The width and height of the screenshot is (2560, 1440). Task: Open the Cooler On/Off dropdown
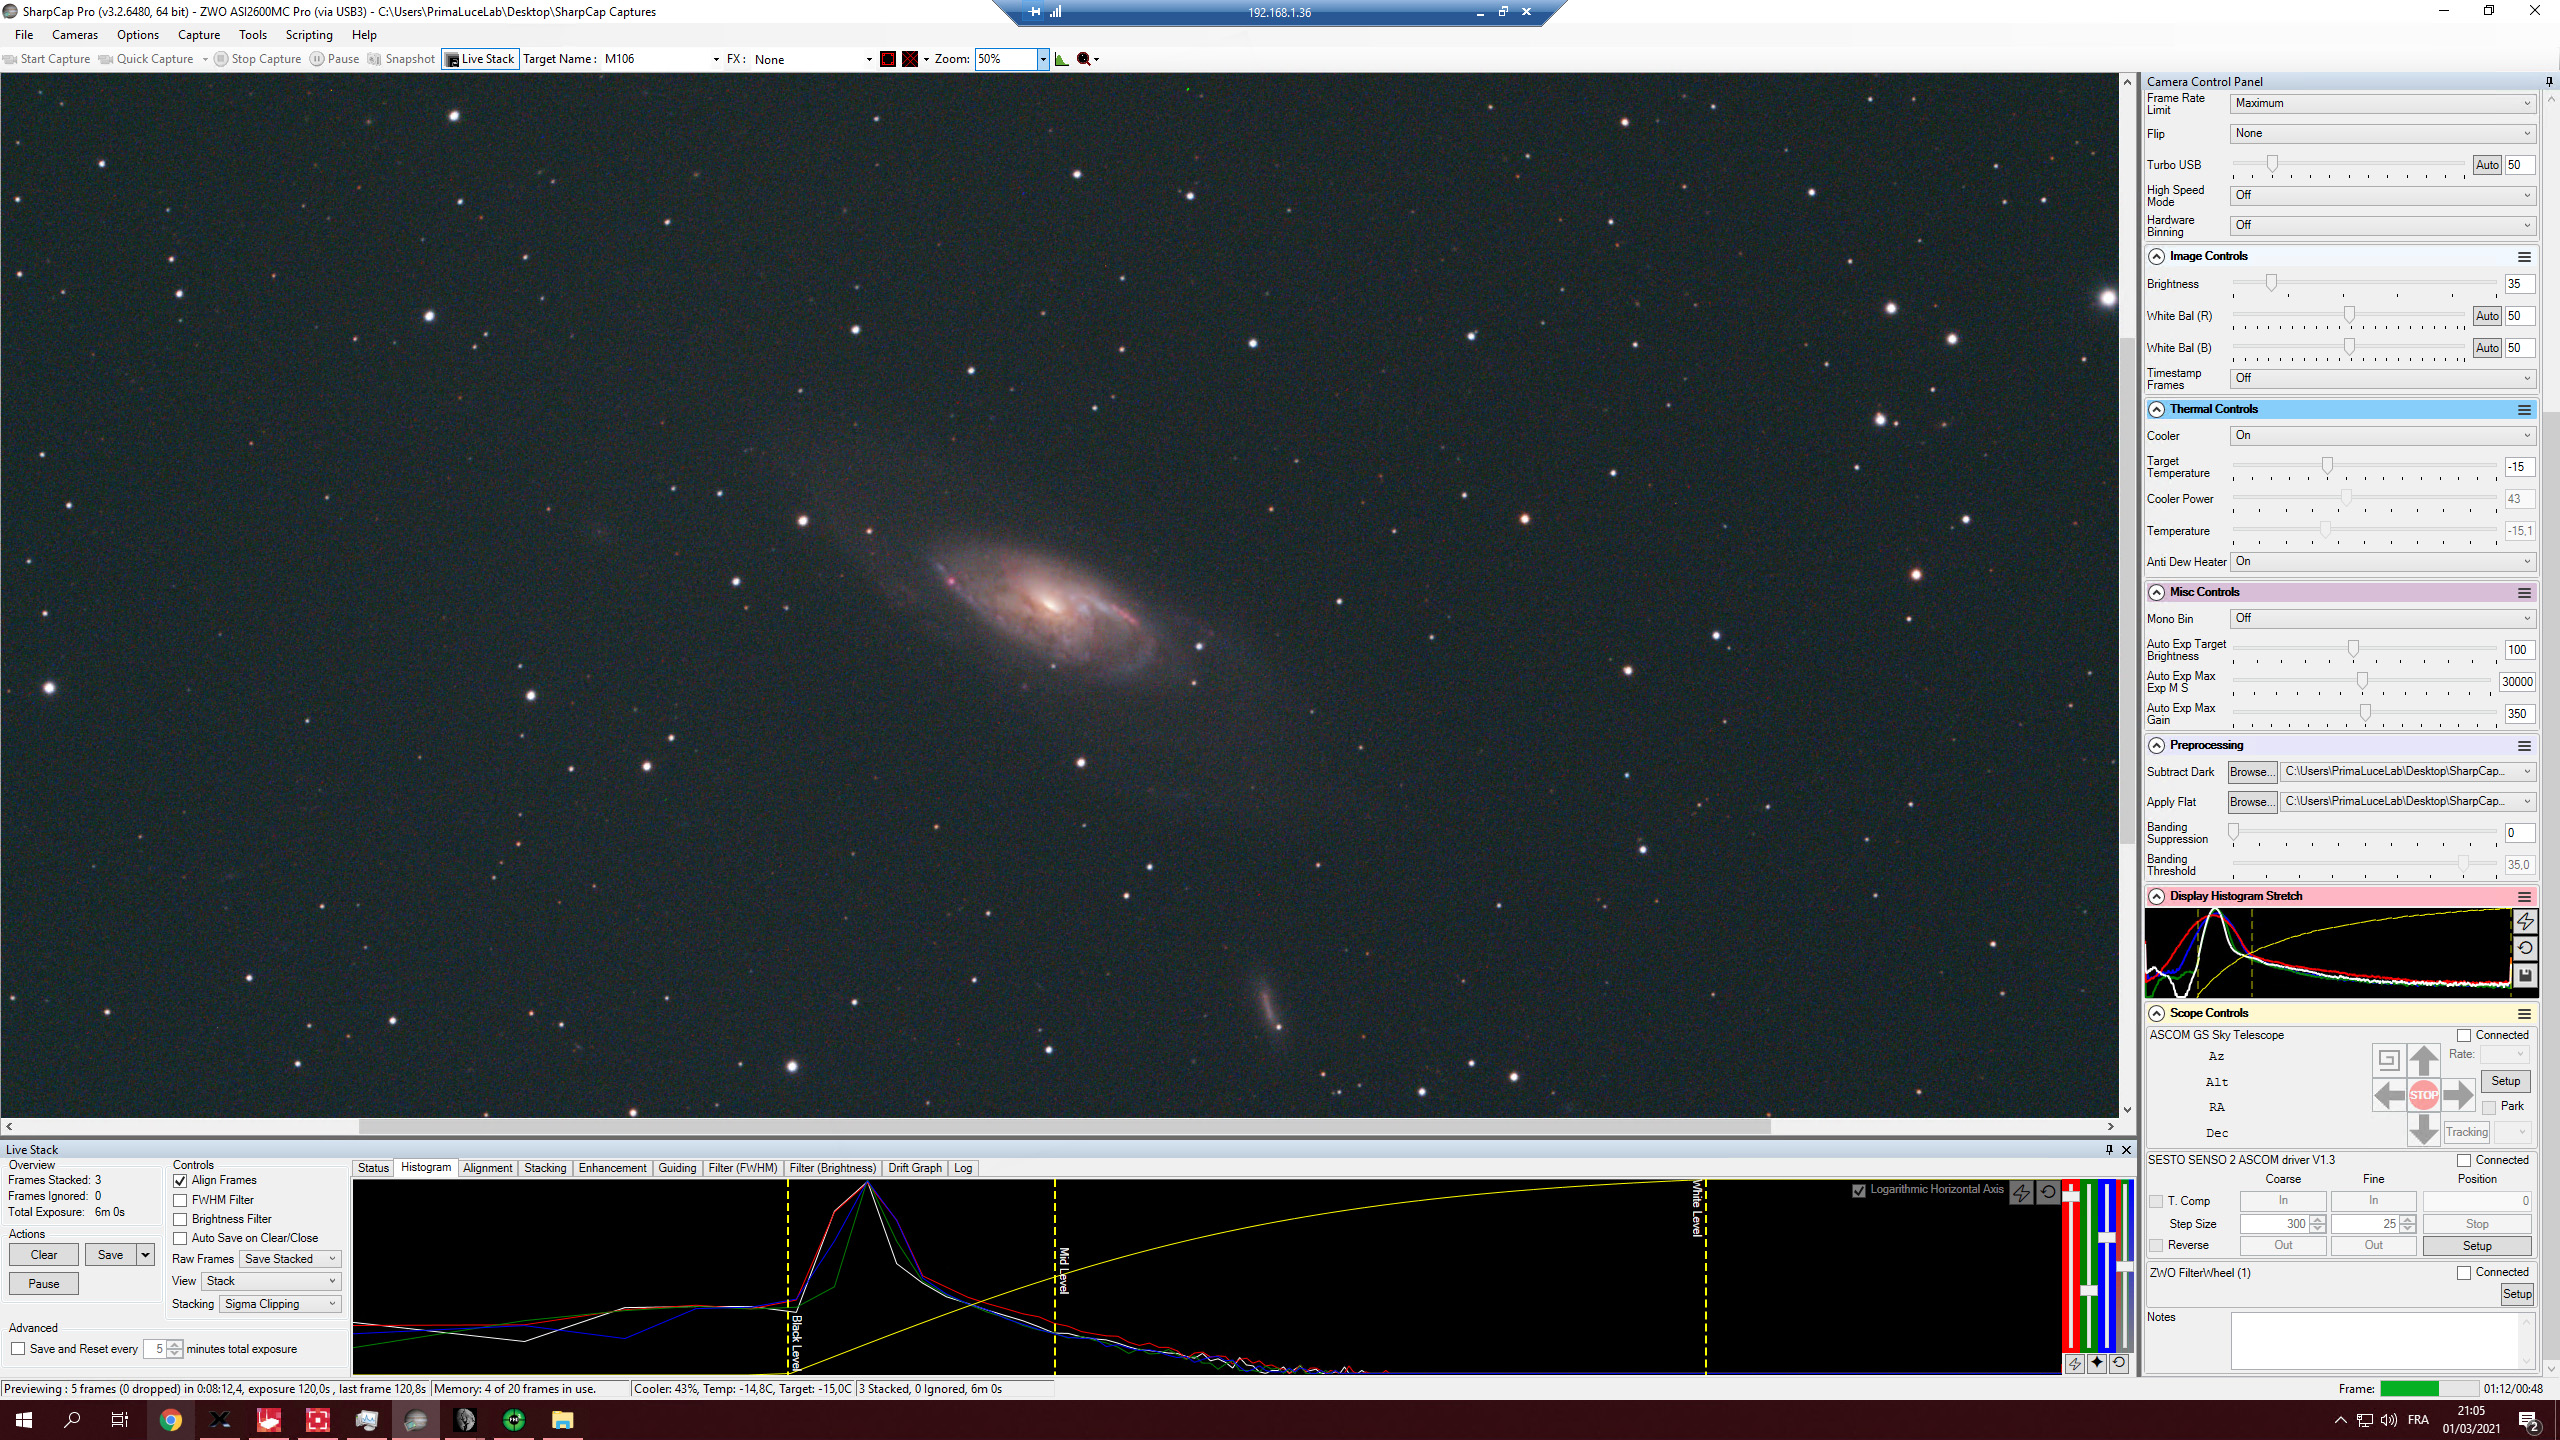pos(2383,435)
